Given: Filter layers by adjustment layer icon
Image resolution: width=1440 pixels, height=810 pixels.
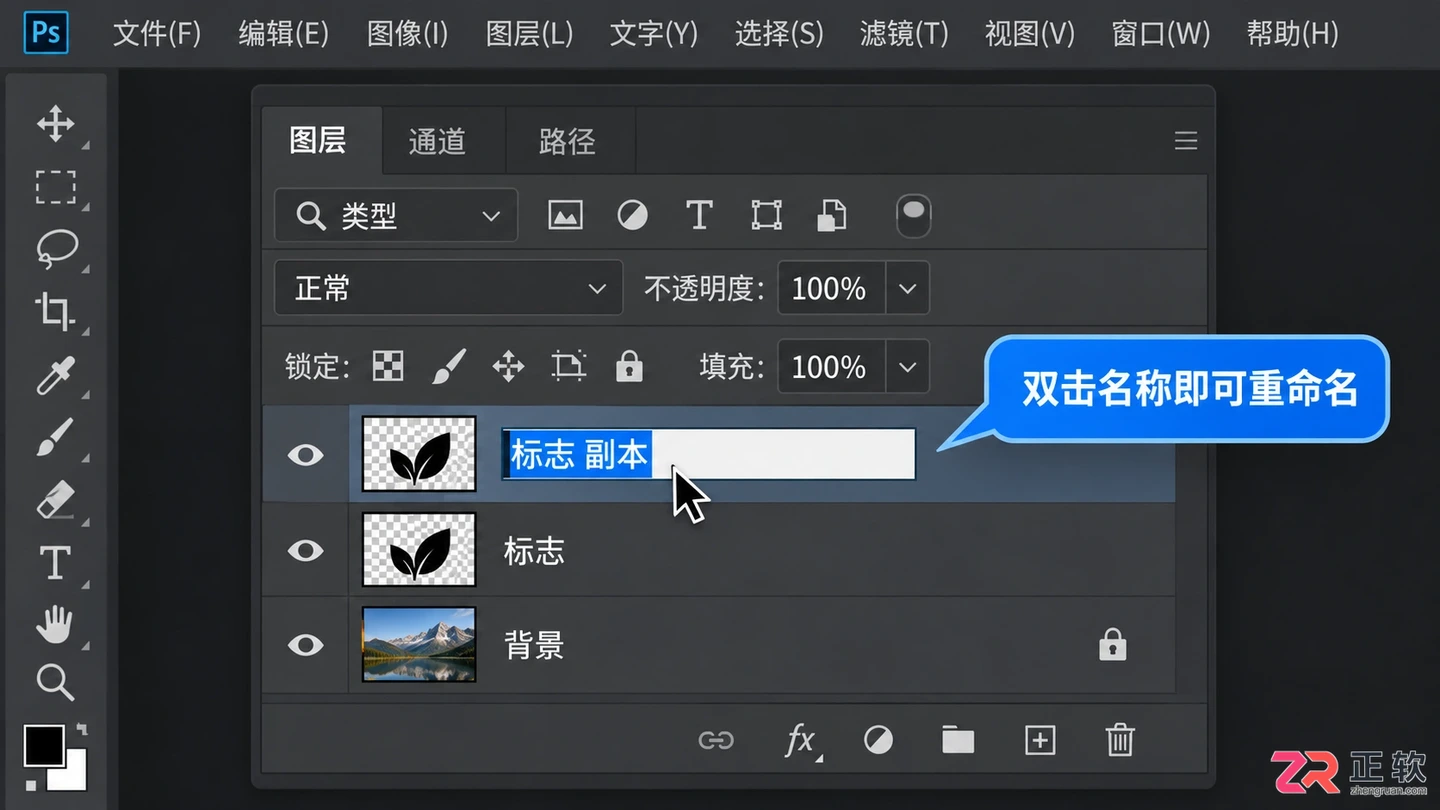Looking at the screenshot, I should point(632,215).
